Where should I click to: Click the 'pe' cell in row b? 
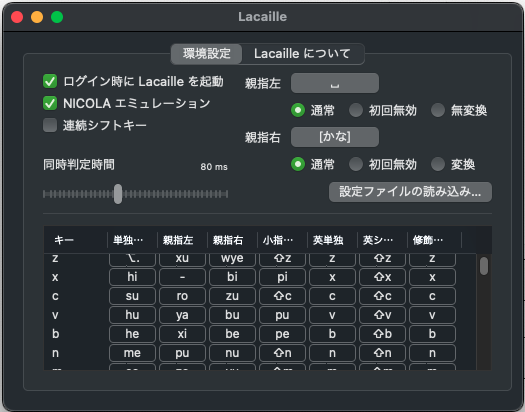282,334
